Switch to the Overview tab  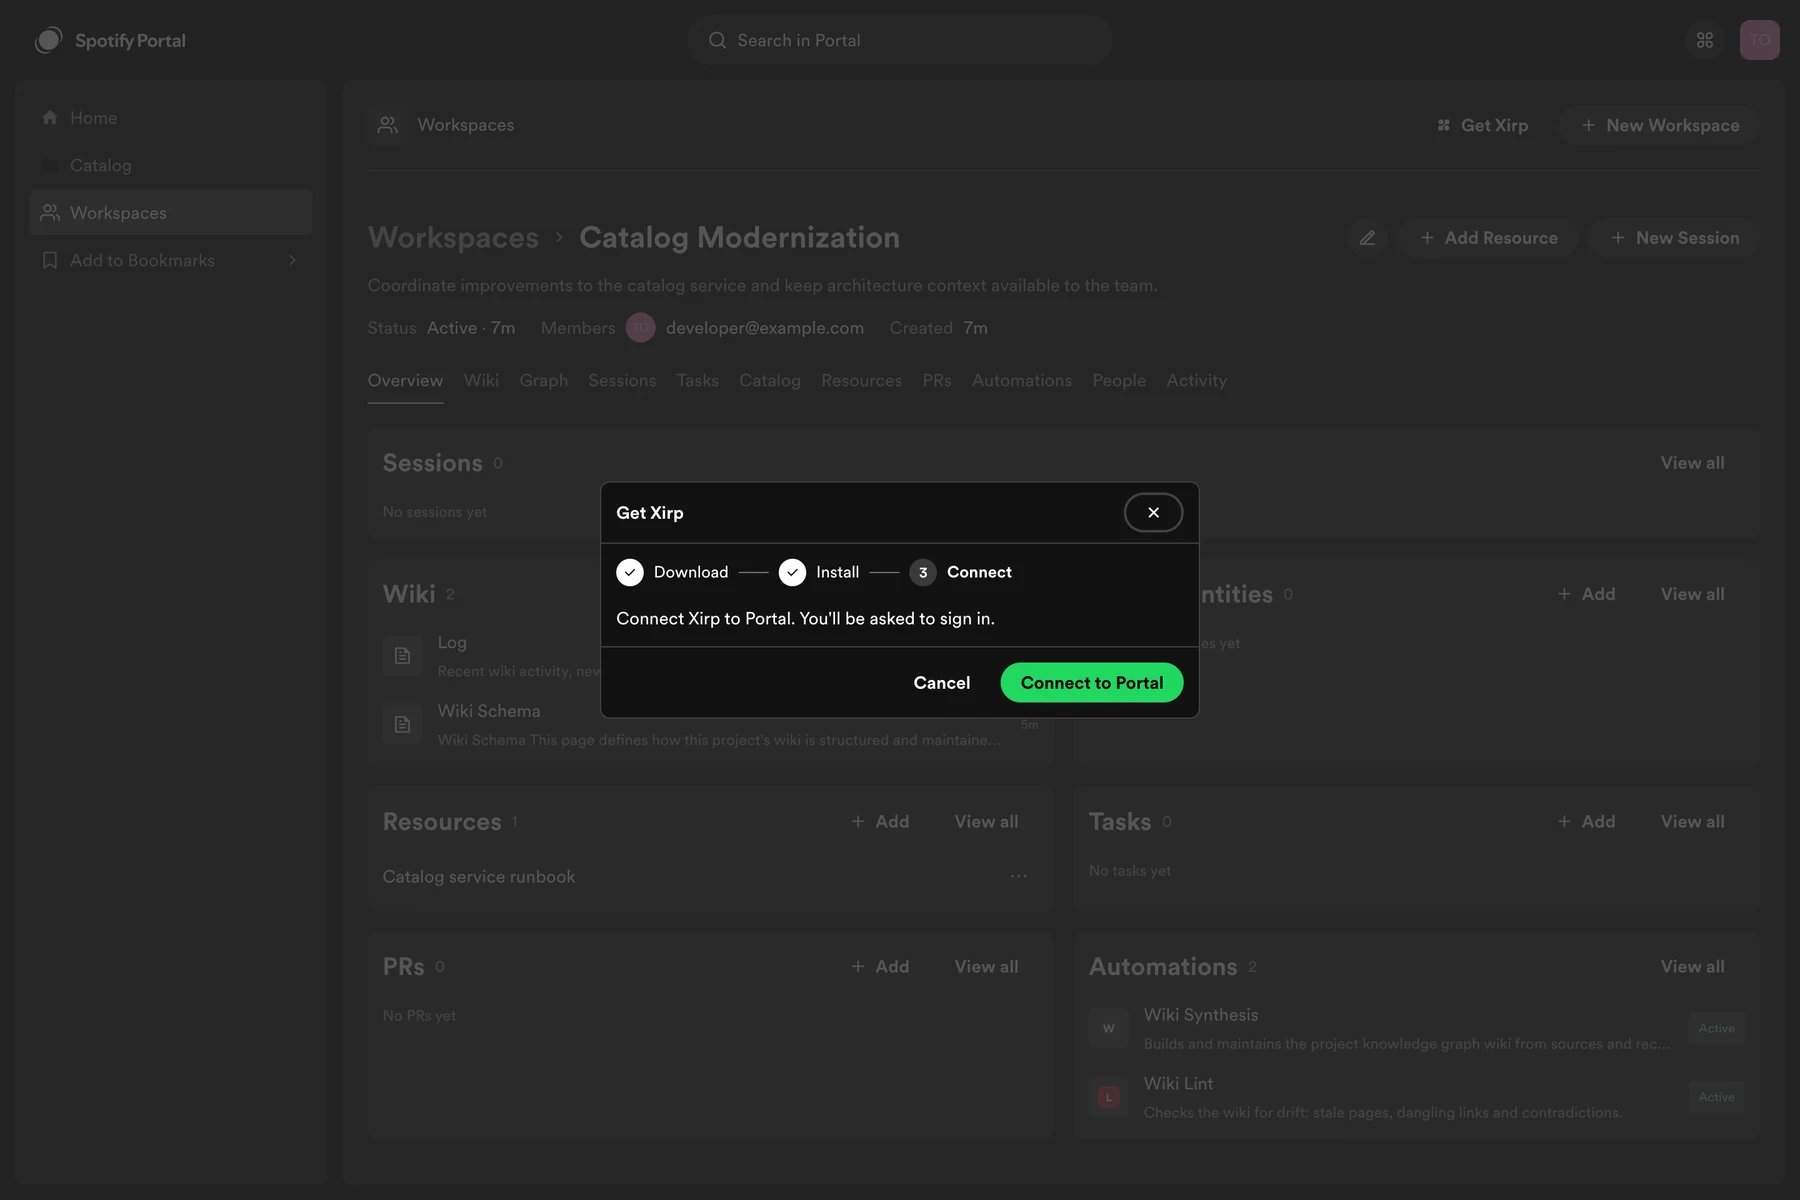[405, 381]
